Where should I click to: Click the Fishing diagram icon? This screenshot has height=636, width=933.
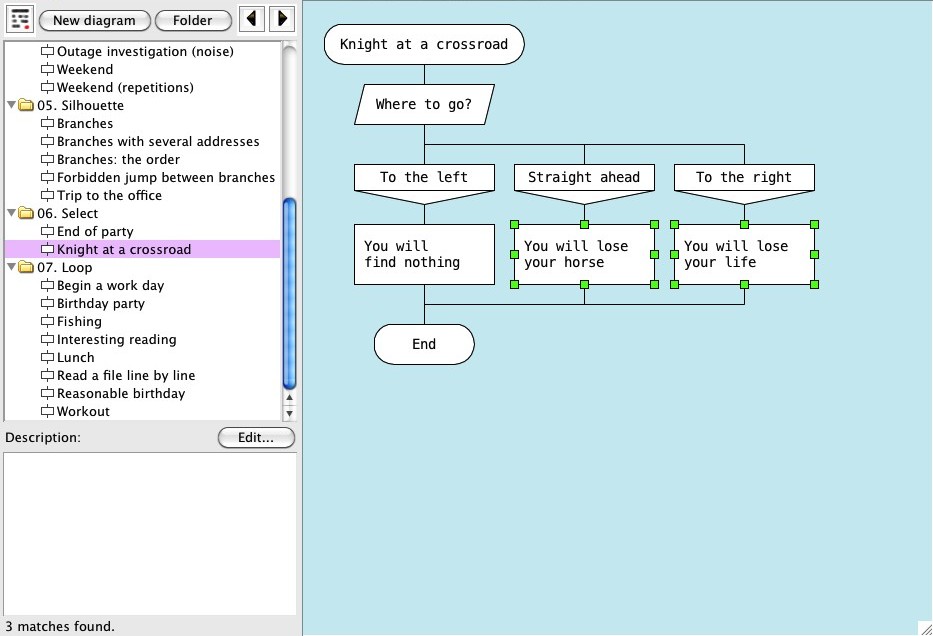(47, 322)
